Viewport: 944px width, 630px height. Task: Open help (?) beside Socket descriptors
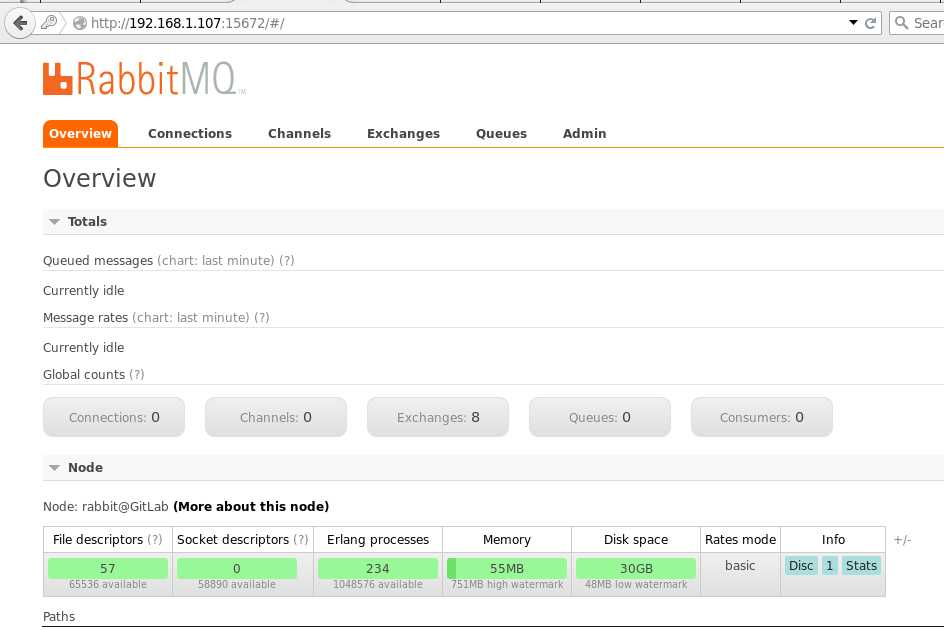pos(300,540)
